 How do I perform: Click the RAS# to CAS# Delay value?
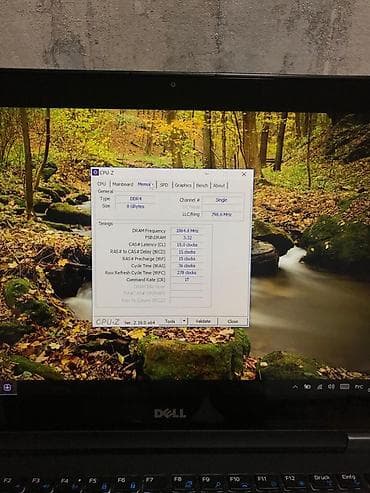click(x=187, y=252)
